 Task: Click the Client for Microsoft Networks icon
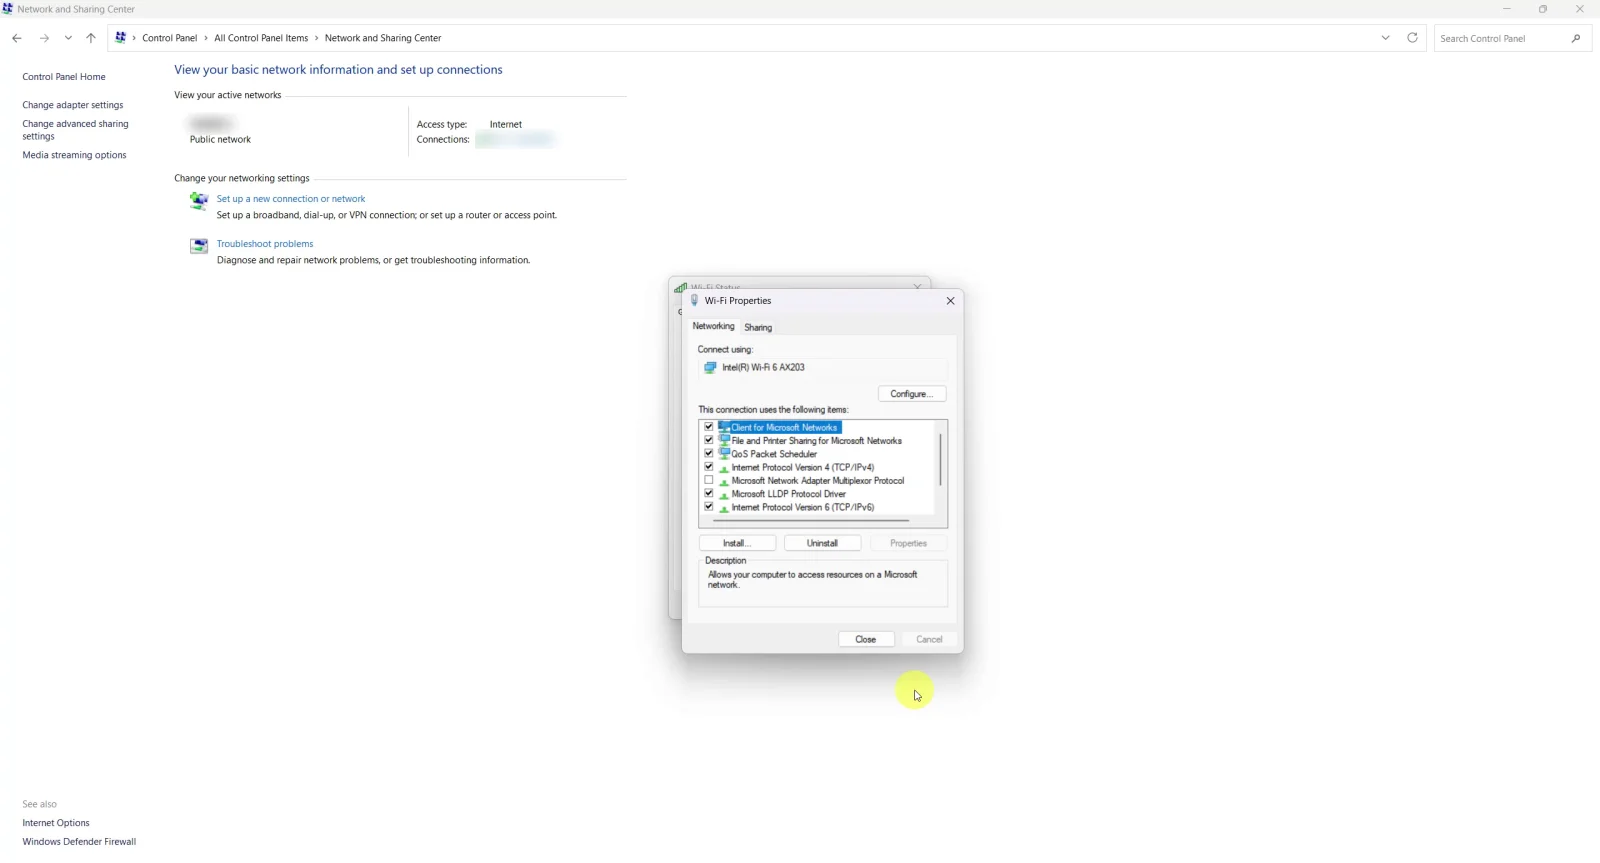[724, 427]
